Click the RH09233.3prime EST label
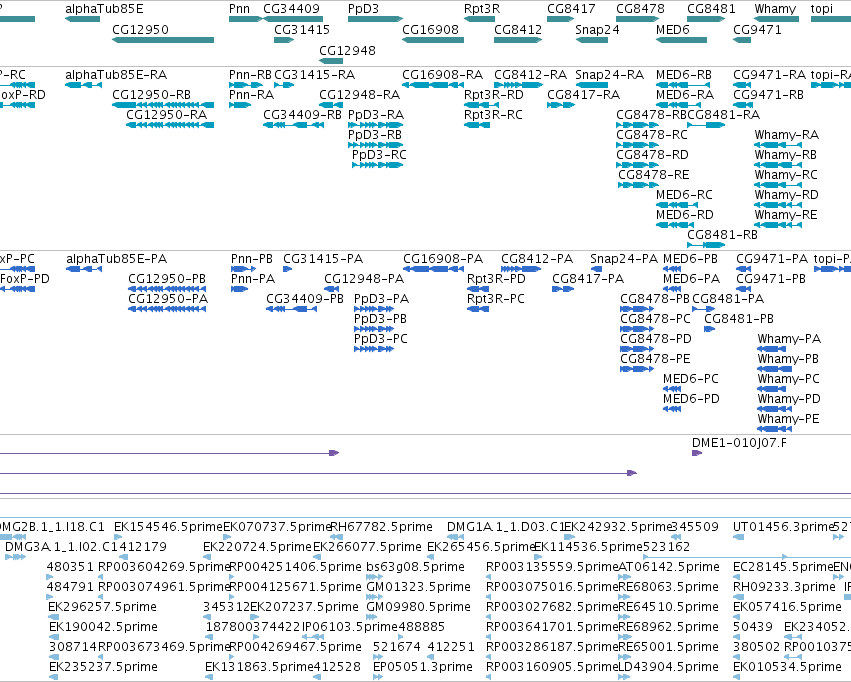 click(x=784, y=587)
